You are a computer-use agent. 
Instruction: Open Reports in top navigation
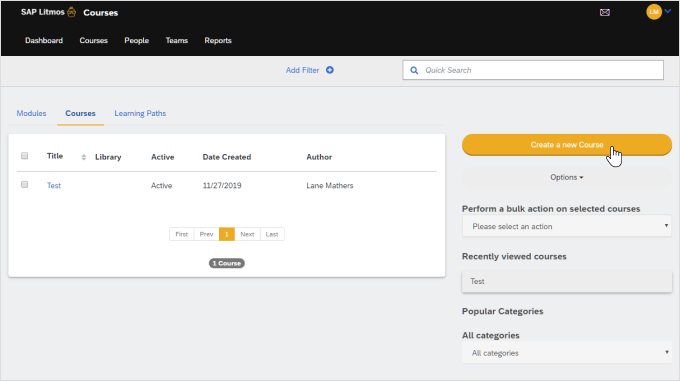click(x=218, y=40)
